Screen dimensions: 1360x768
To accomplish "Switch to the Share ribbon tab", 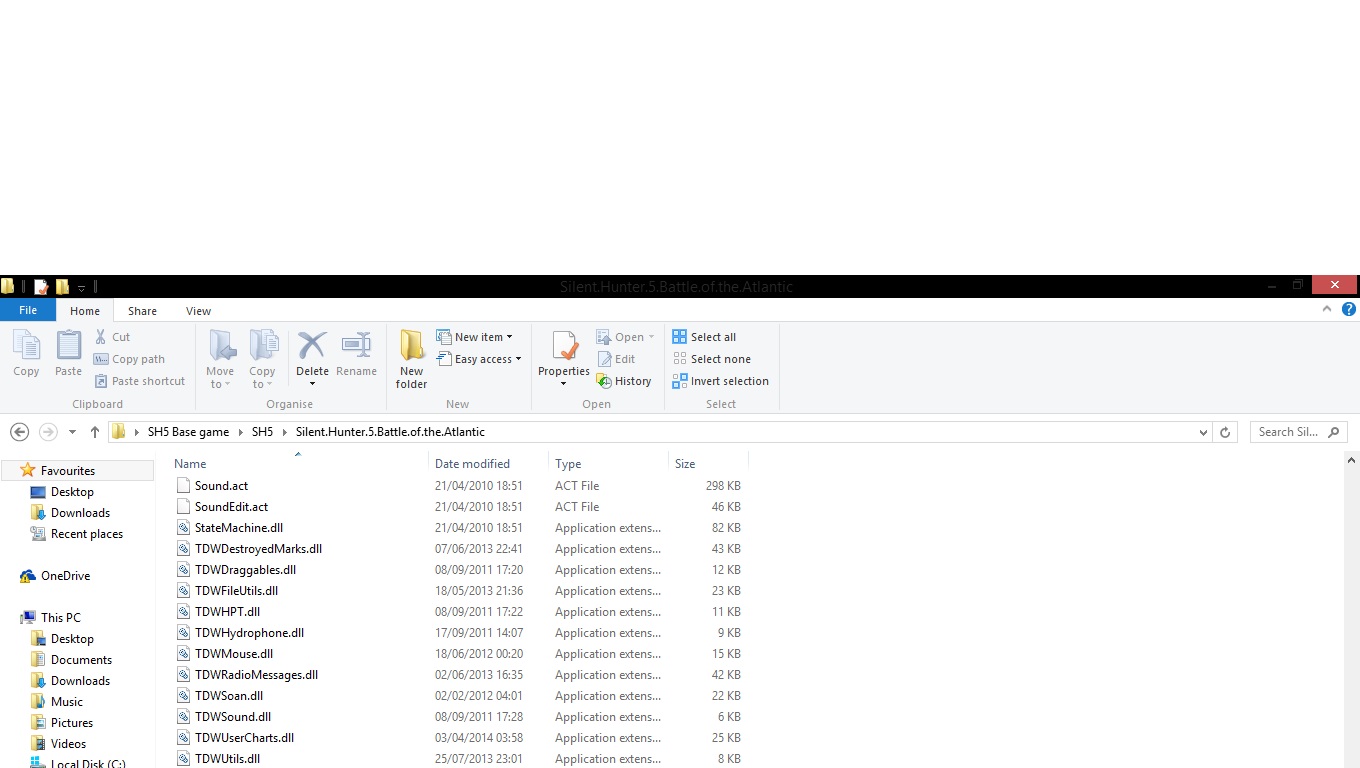I will point(142,311).
